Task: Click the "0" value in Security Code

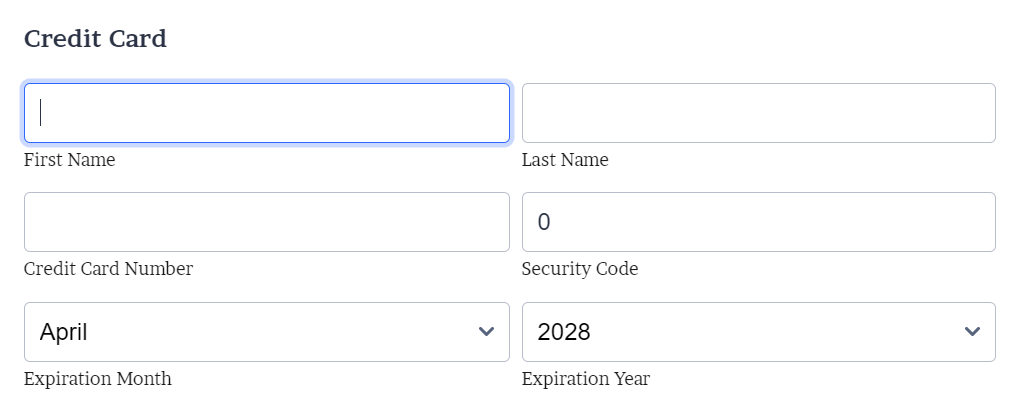Action: pos(544,222)
